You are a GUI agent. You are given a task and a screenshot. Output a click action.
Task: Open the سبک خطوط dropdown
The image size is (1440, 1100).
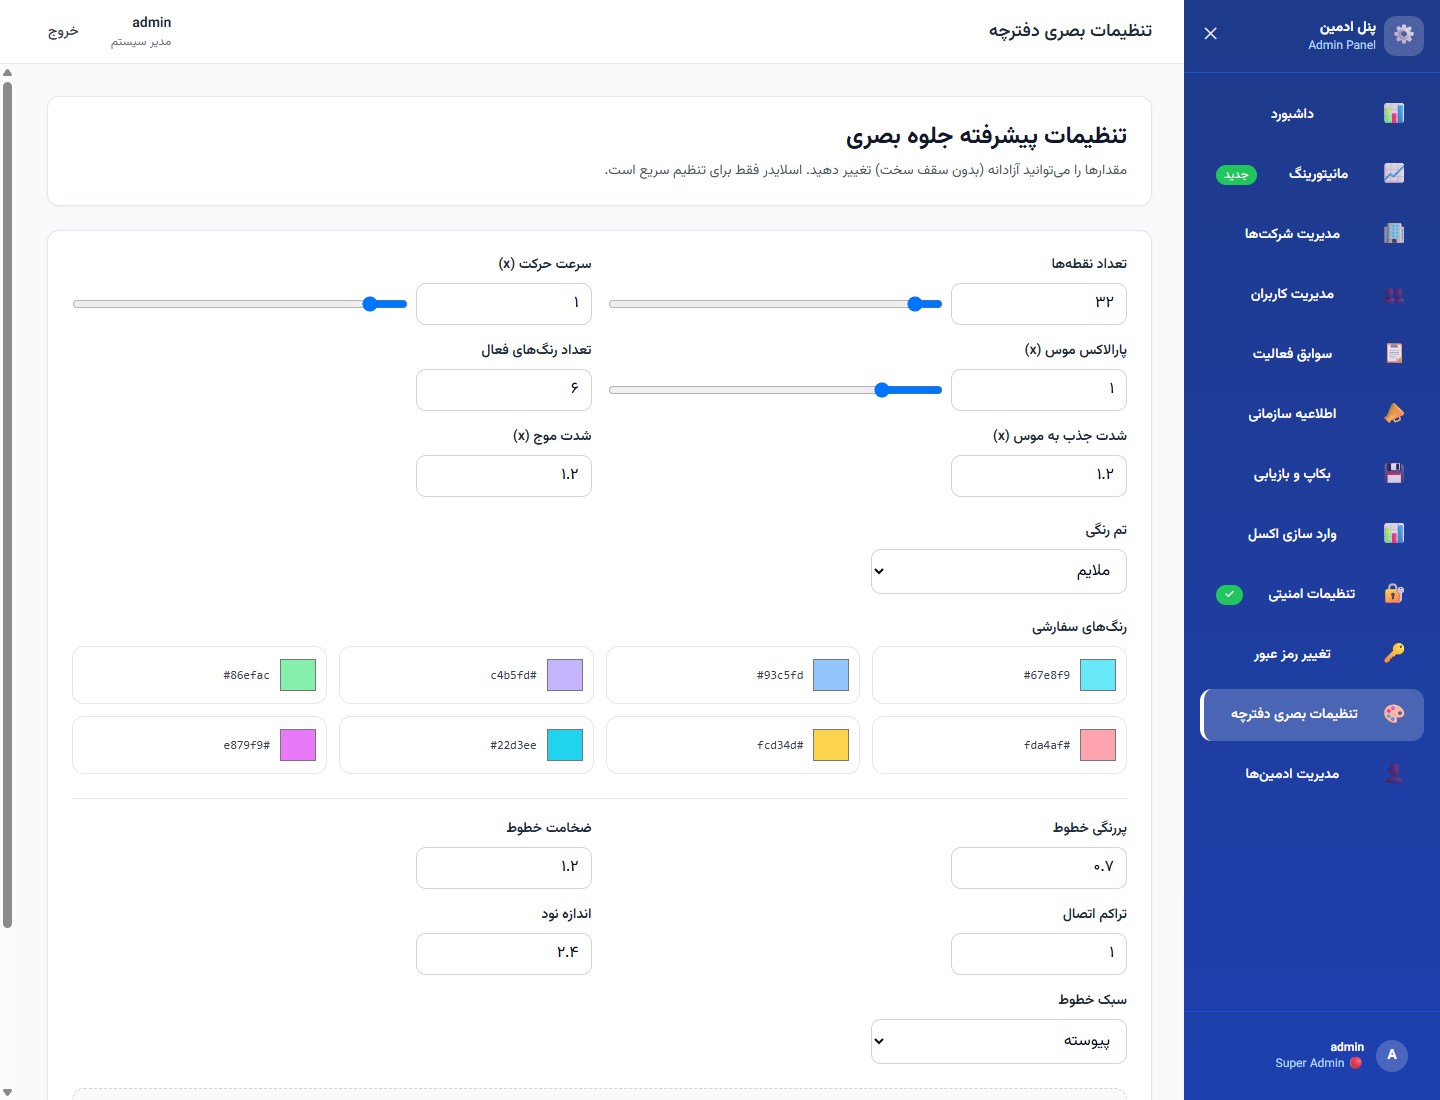point(999,1041)
